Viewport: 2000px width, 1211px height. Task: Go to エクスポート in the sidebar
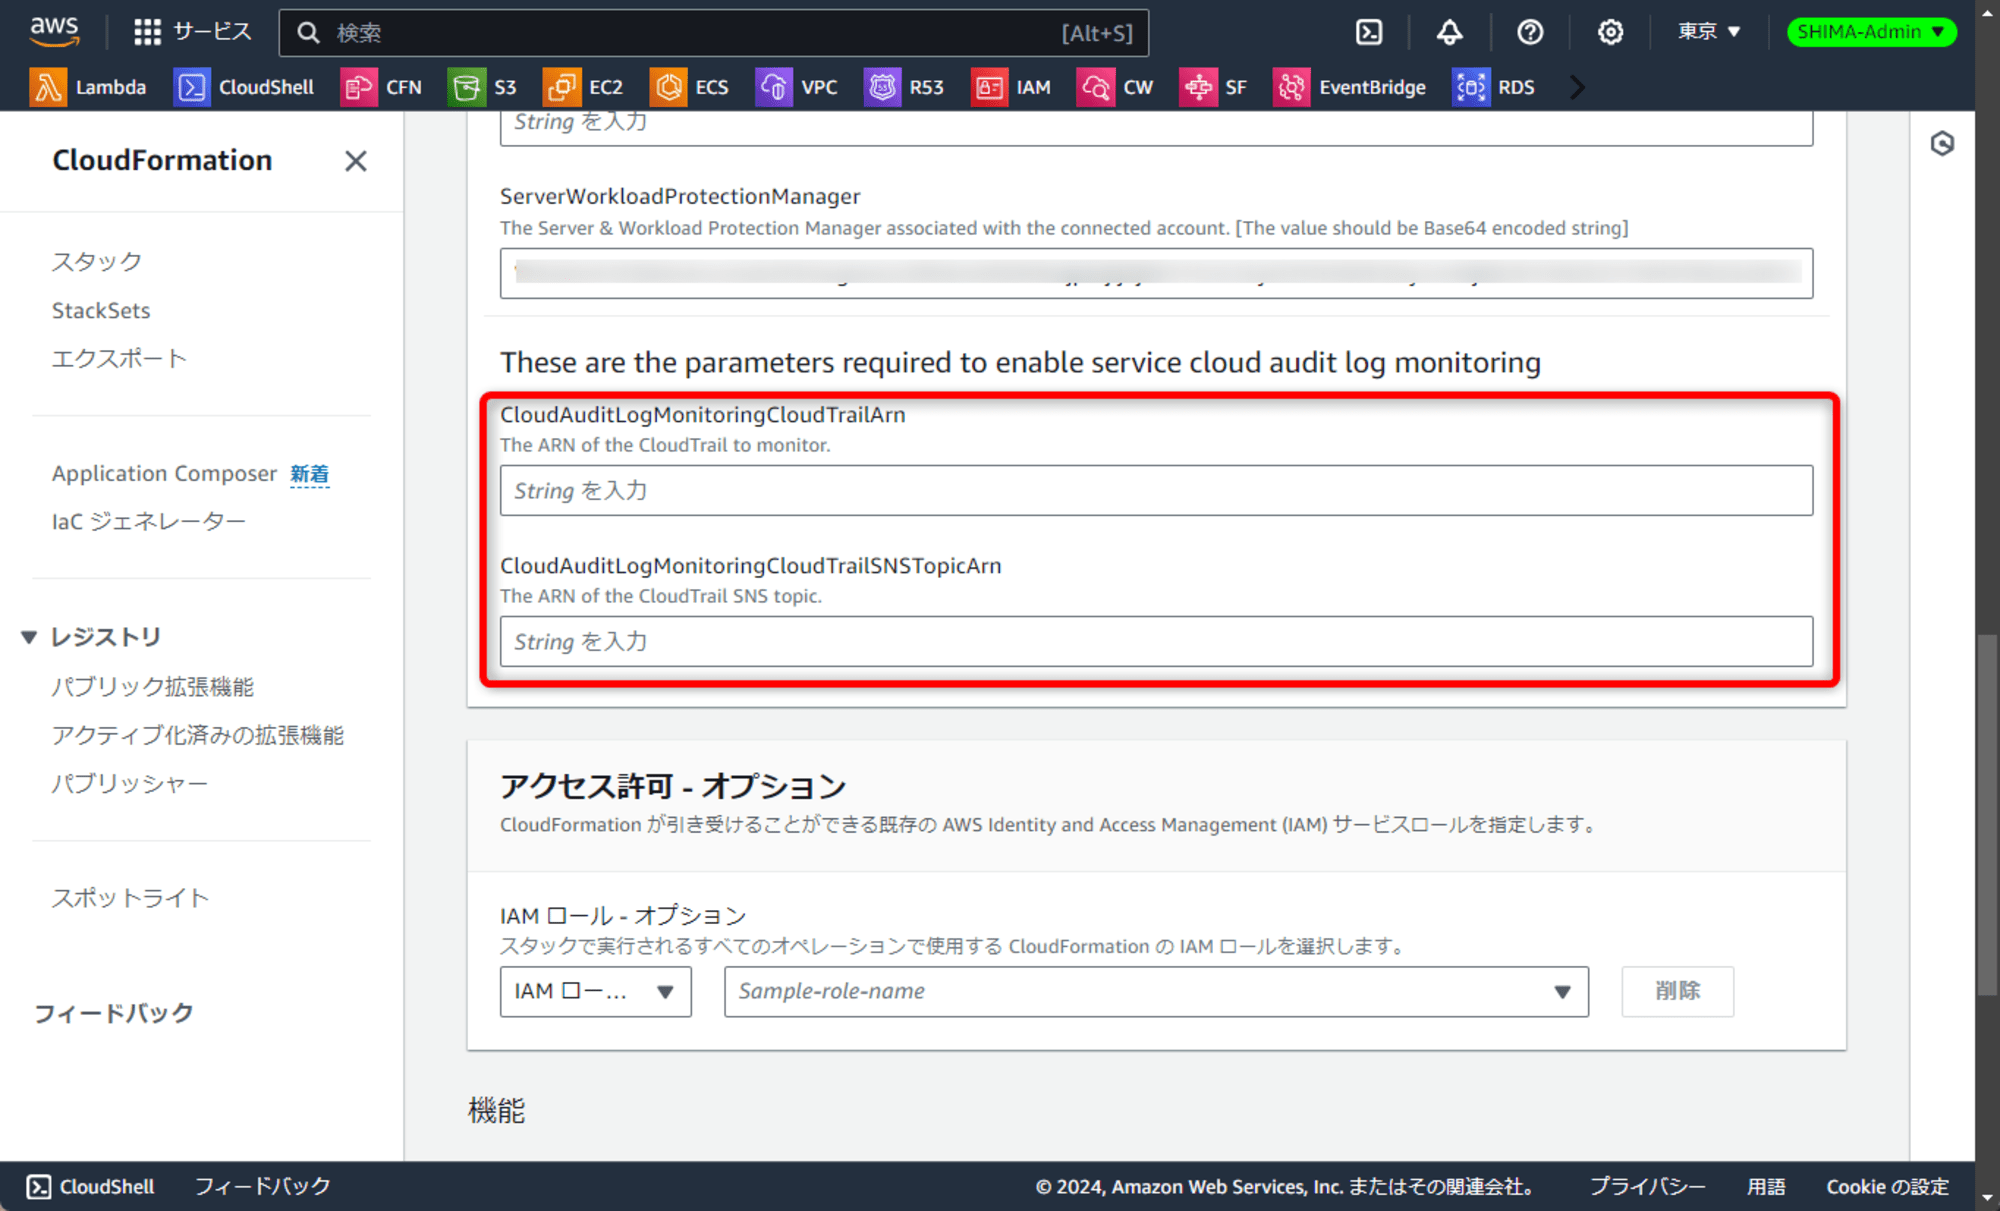119,358
